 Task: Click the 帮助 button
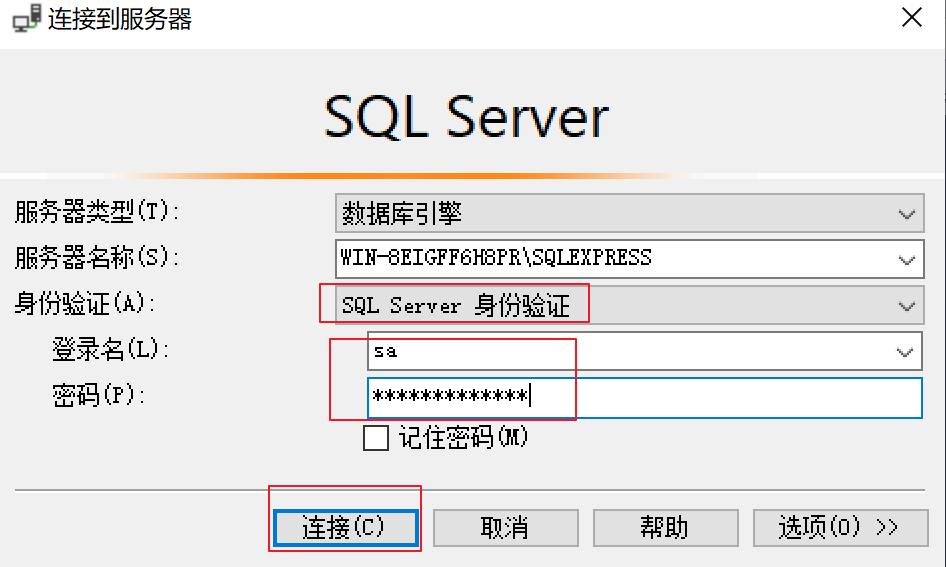[x=665, y=528]
